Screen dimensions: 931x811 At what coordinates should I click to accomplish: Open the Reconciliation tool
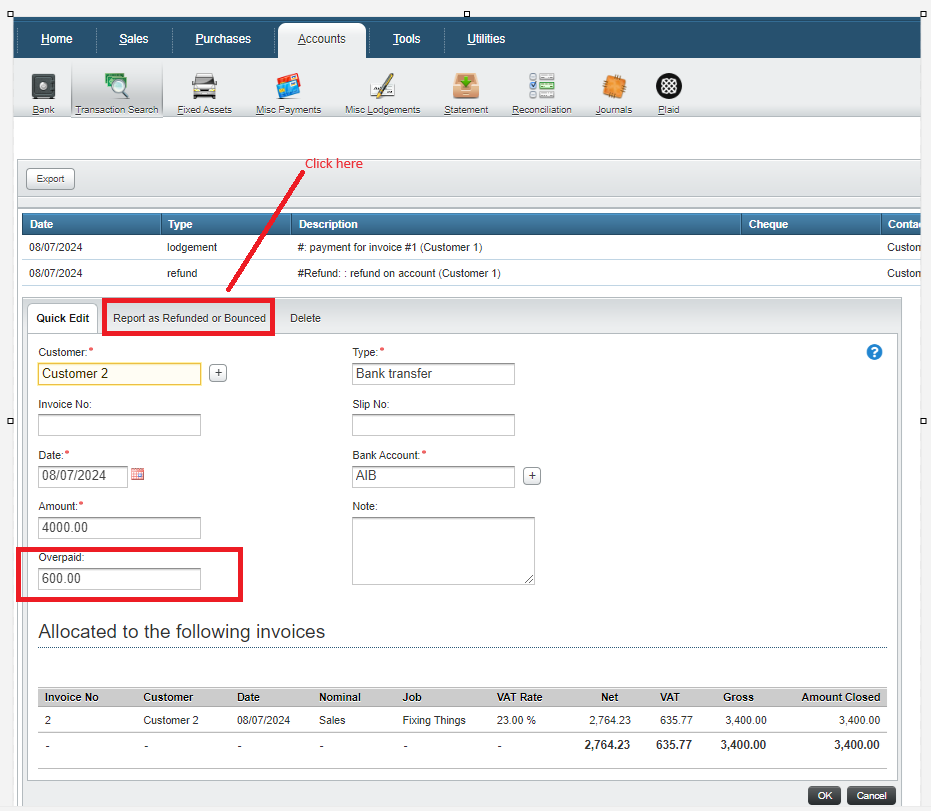(x=541, y=87)
